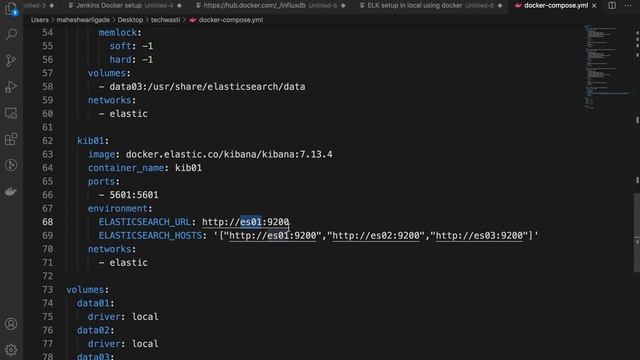This screenshot has width=640, height=360.
Task: Open the Explorer view in the activity bar
Action: pyautogui.click(x=11, y=8)
